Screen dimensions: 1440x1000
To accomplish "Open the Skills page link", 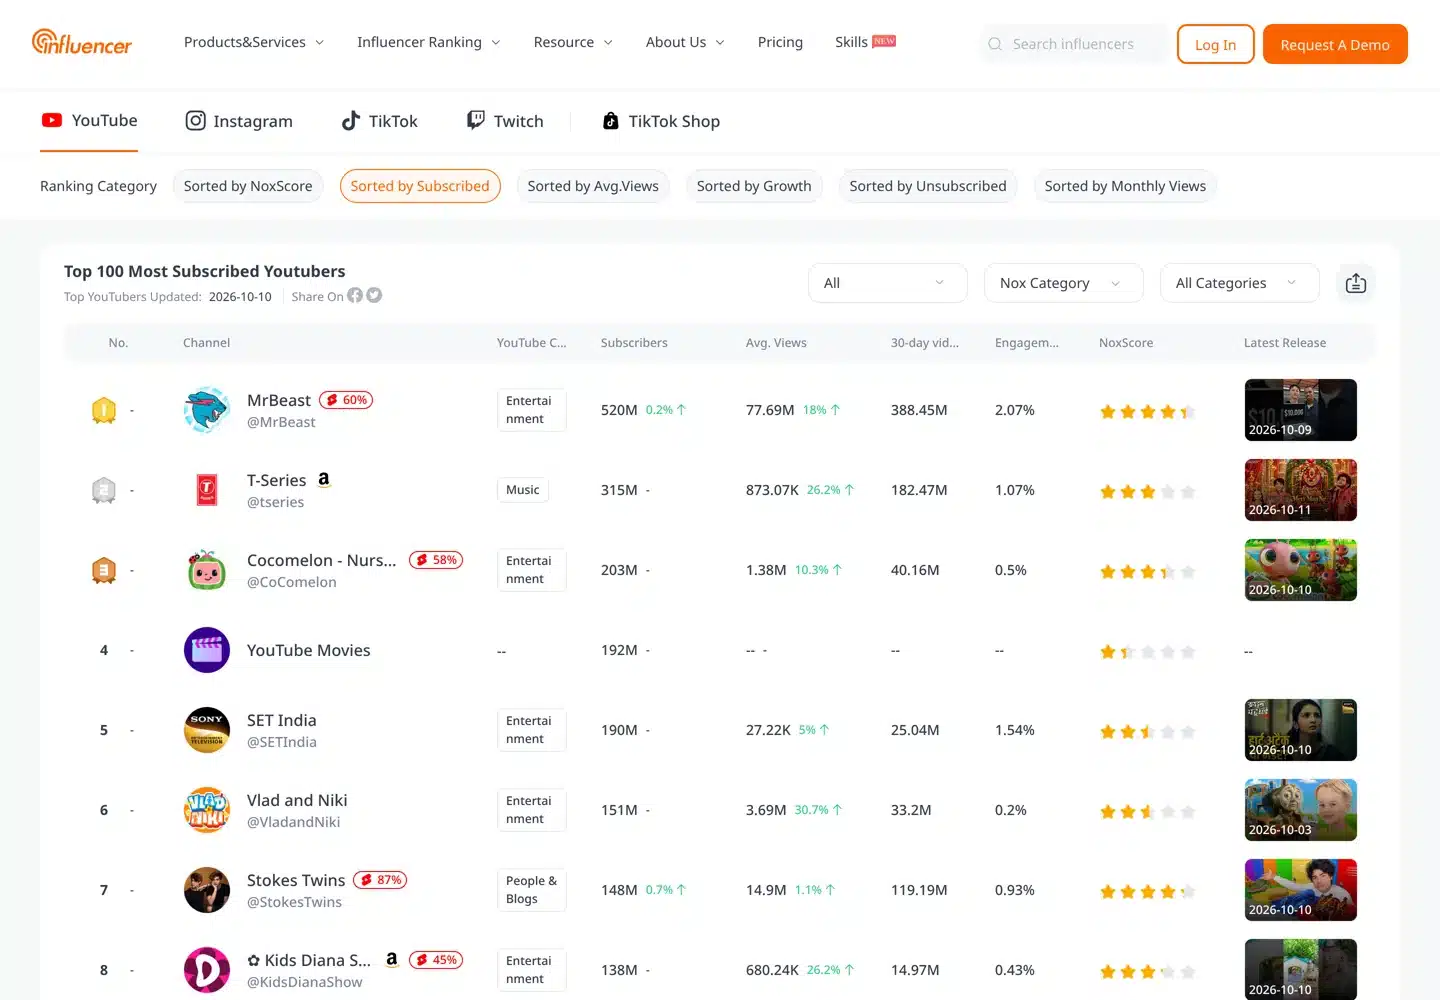I will click(x=865, y=42).
